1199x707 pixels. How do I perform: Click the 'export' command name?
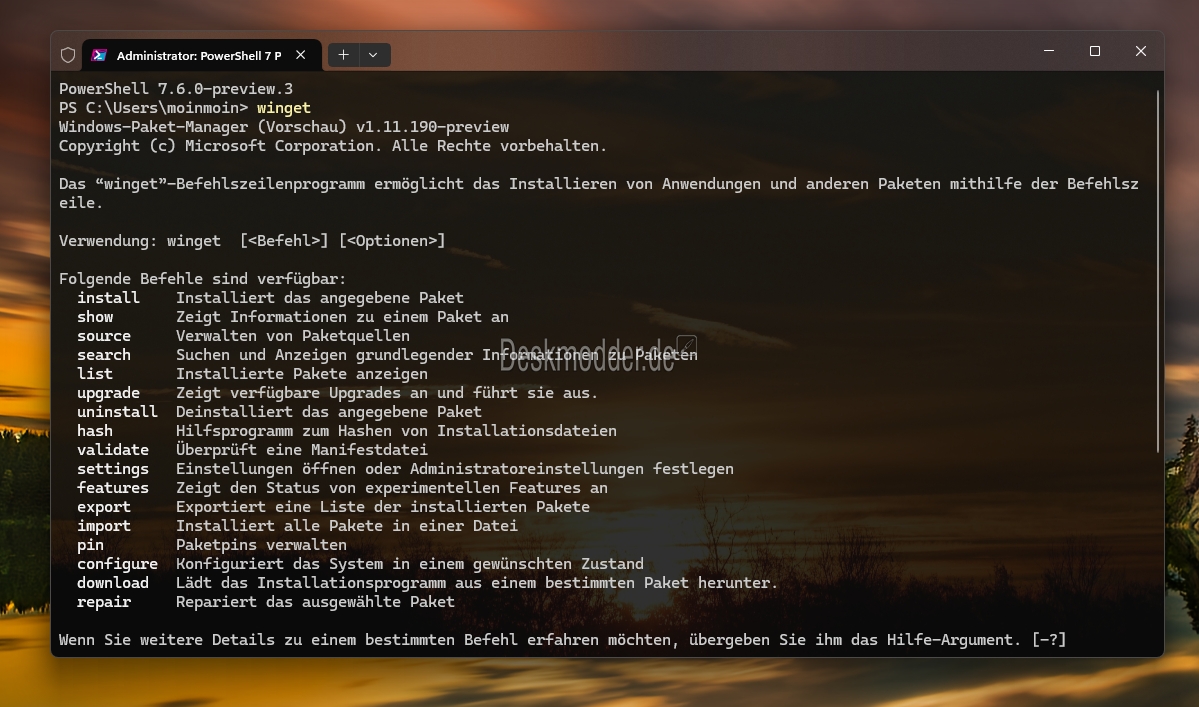pos(104,507)
